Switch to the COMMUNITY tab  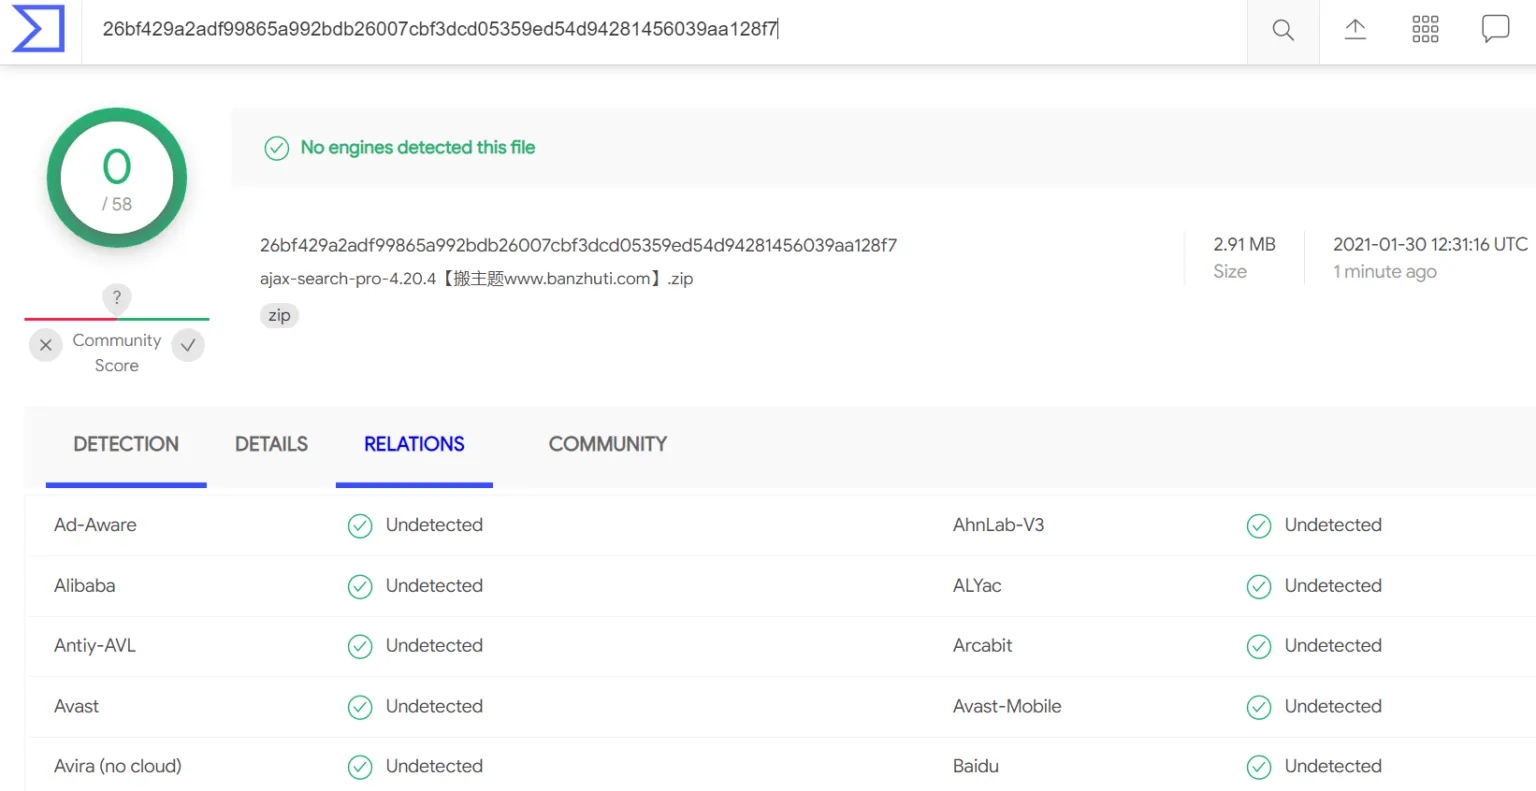[x=608, y=444]
